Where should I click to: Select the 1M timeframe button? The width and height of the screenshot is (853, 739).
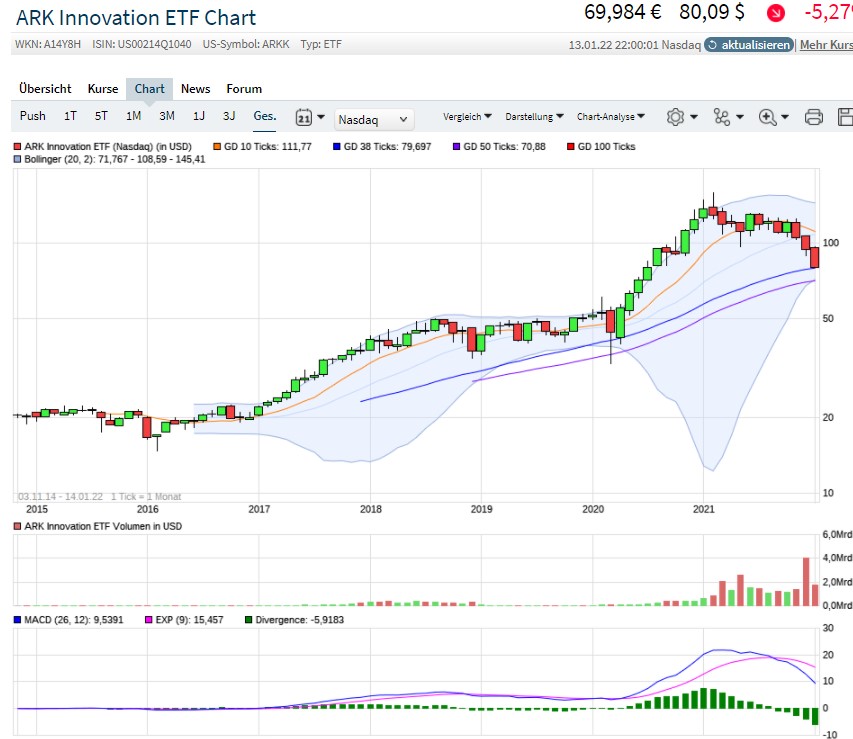(x=133, y=116)
